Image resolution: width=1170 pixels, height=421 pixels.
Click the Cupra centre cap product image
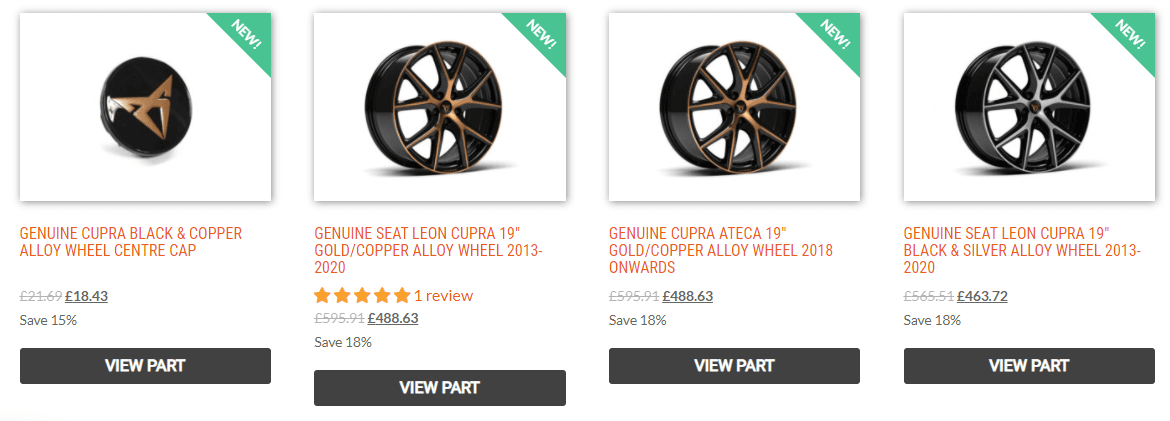pos(145,106)
